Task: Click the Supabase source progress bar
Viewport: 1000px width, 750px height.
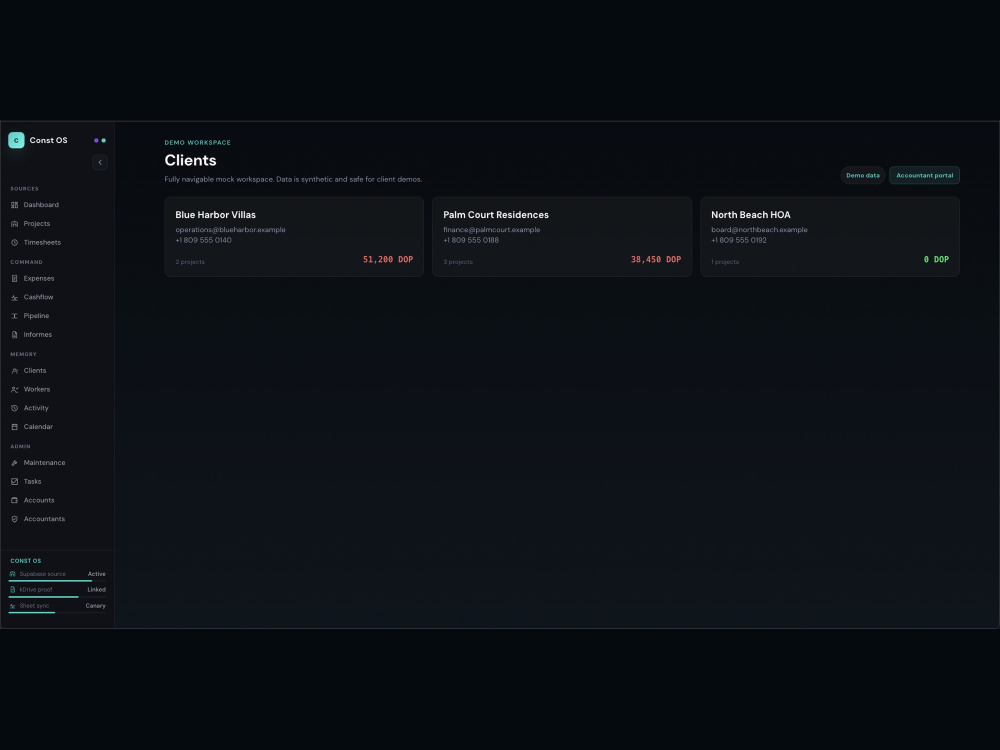Action: (57, 581)
